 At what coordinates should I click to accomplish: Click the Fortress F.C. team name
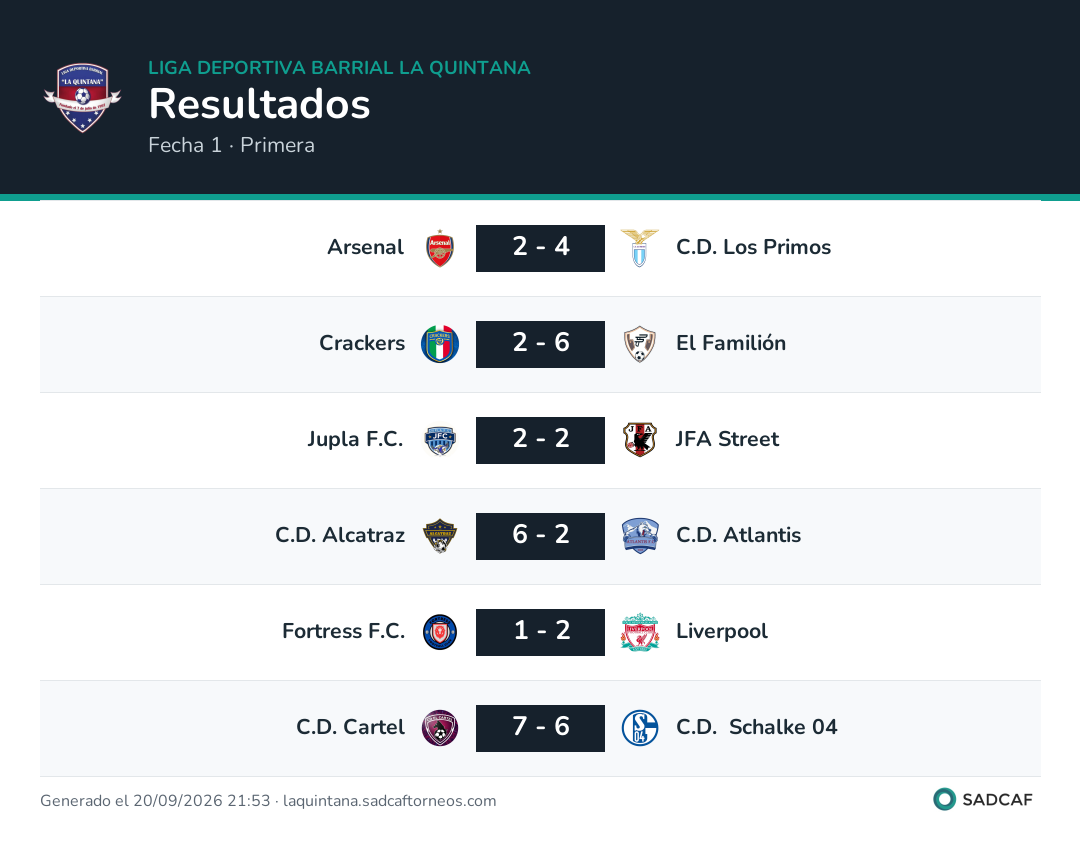tap(343, 631)
